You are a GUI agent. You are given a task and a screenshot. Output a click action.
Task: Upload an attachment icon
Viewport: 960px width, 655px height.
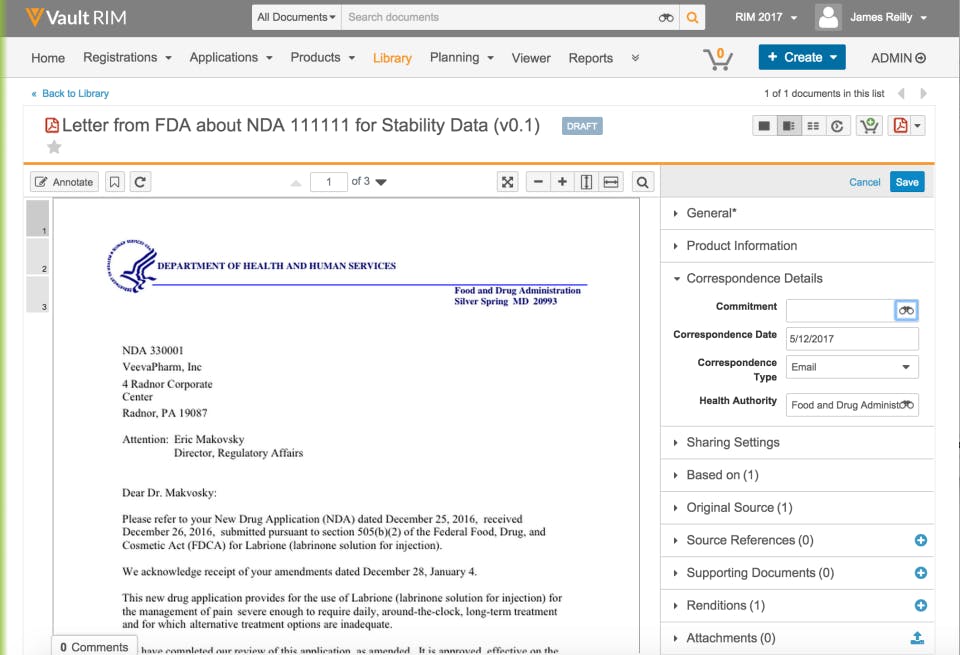(917, 638)
